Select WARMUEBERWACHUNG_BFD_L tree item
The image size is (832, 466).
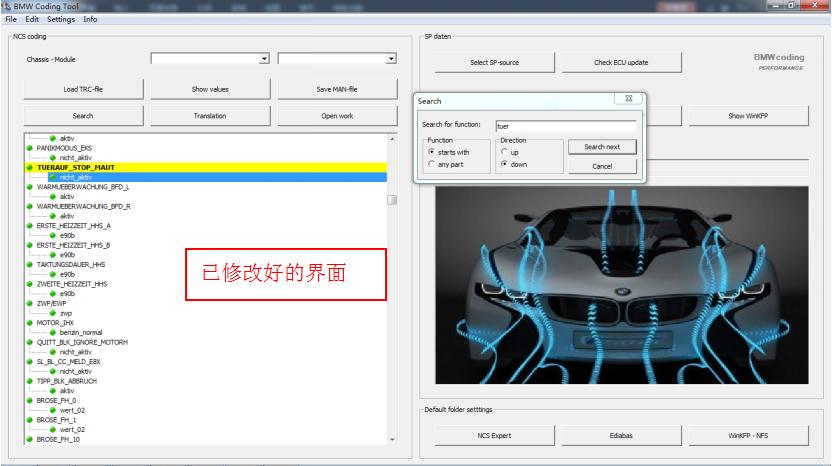point(82,187)
